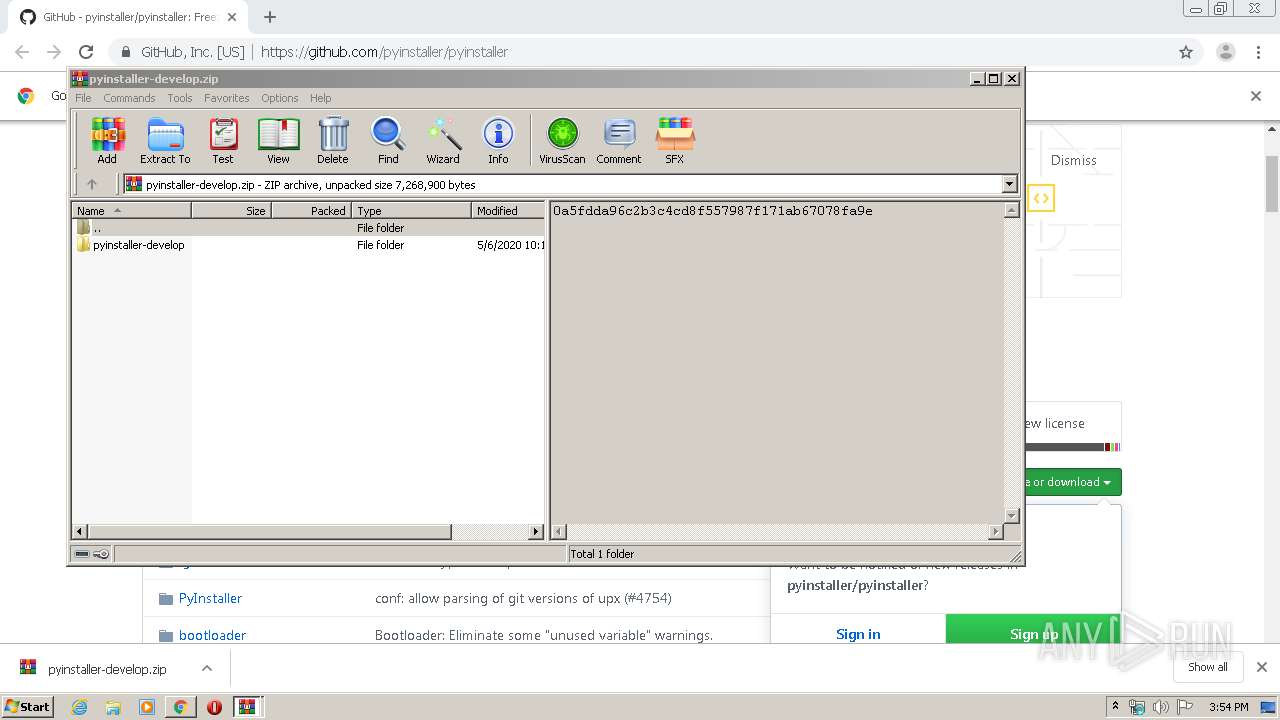Select the Delete trash icon

333,140
